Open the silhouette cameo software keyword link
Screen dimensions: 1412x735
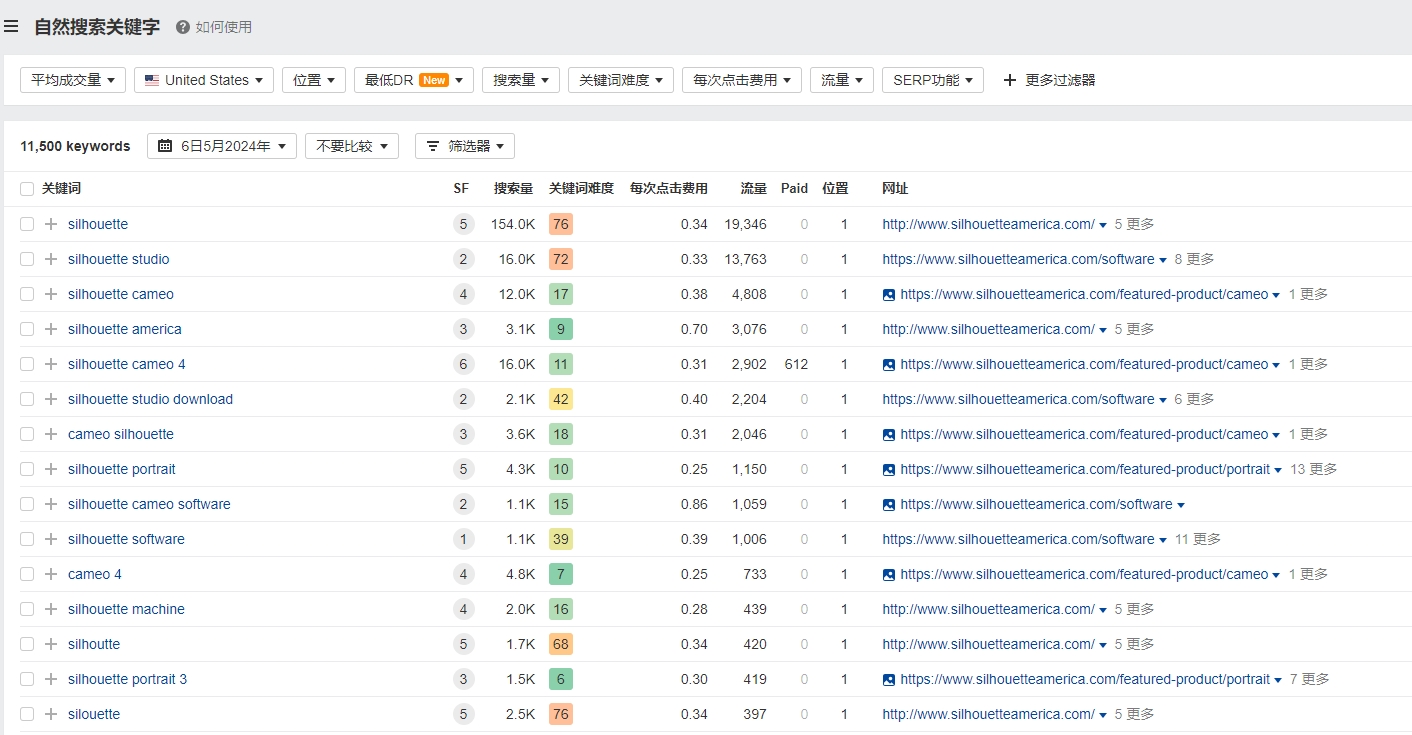click(149, 504)
